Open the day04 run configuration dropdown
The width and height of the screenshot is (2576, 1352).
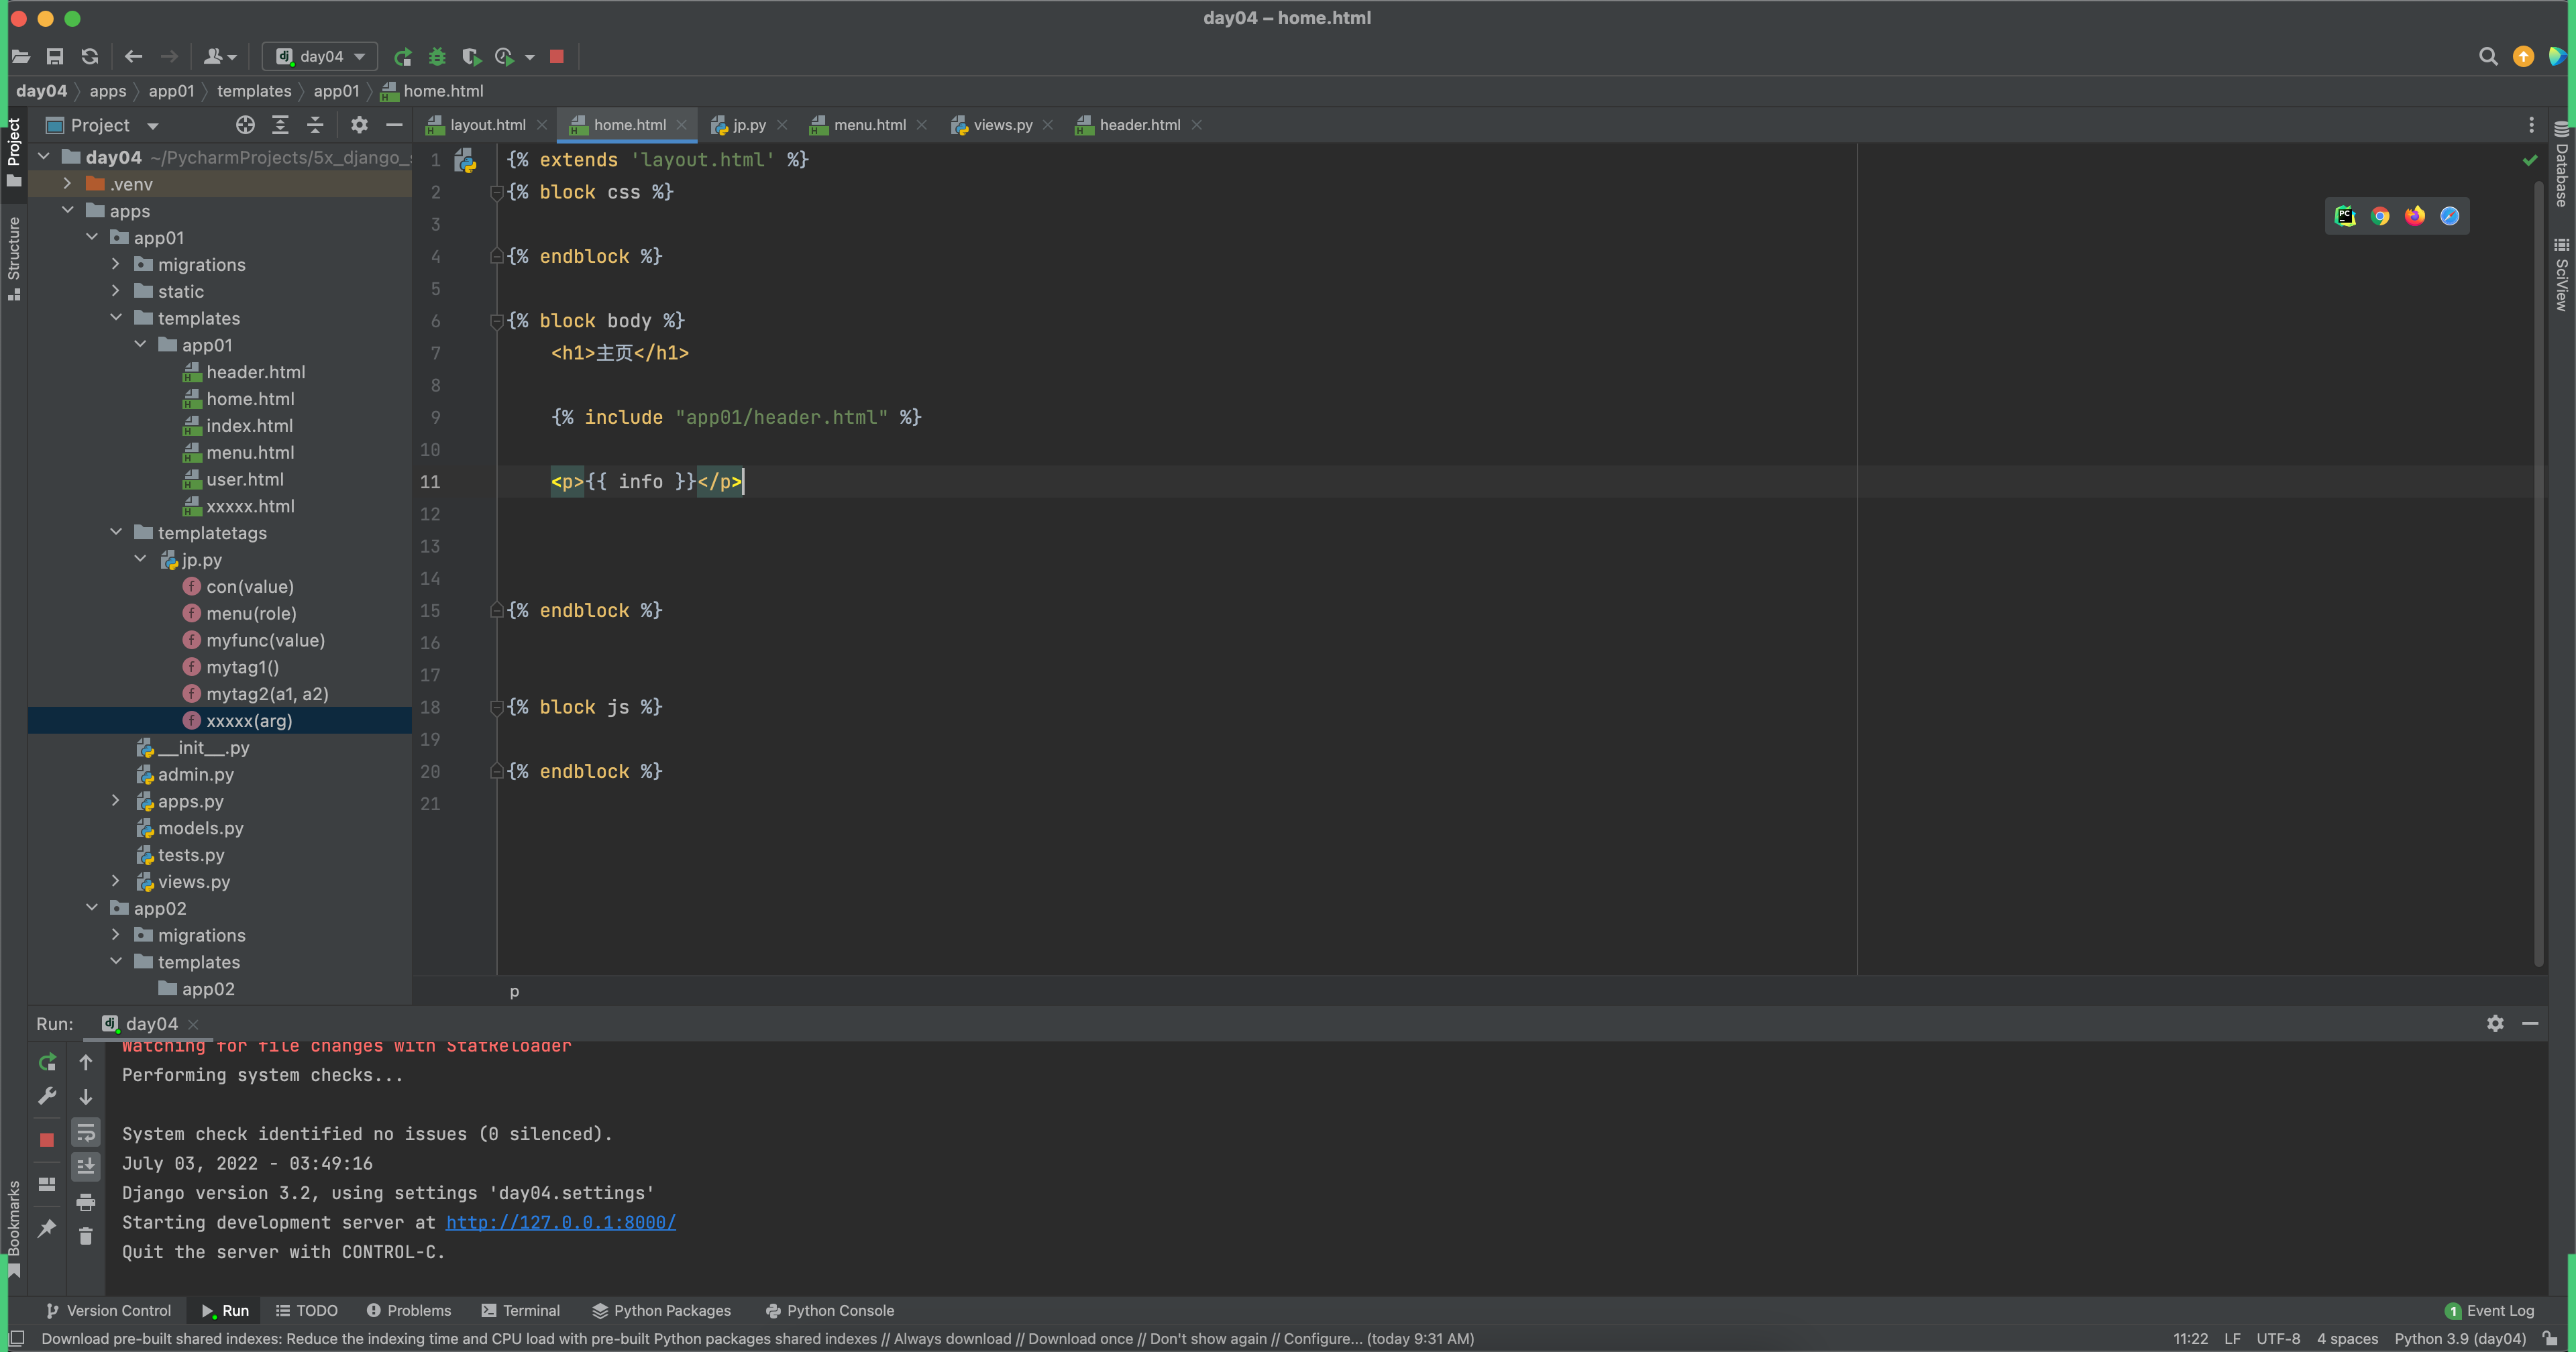[321, 57]
